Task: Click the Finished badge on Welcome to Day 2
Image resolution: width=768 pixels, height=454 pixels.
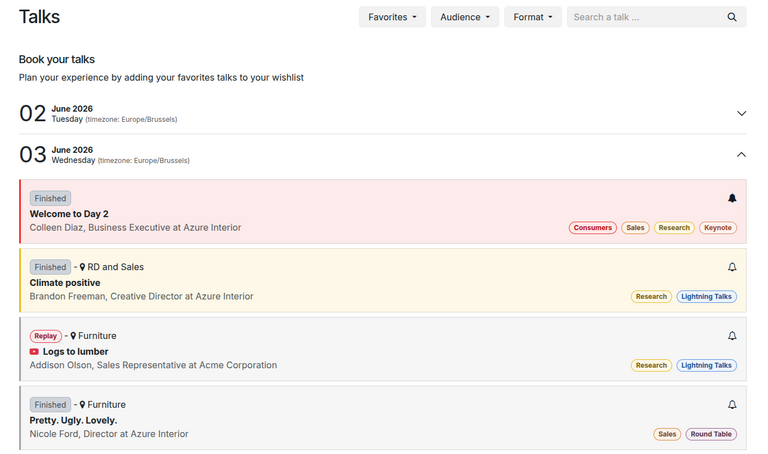Action: tap(50, 198)
